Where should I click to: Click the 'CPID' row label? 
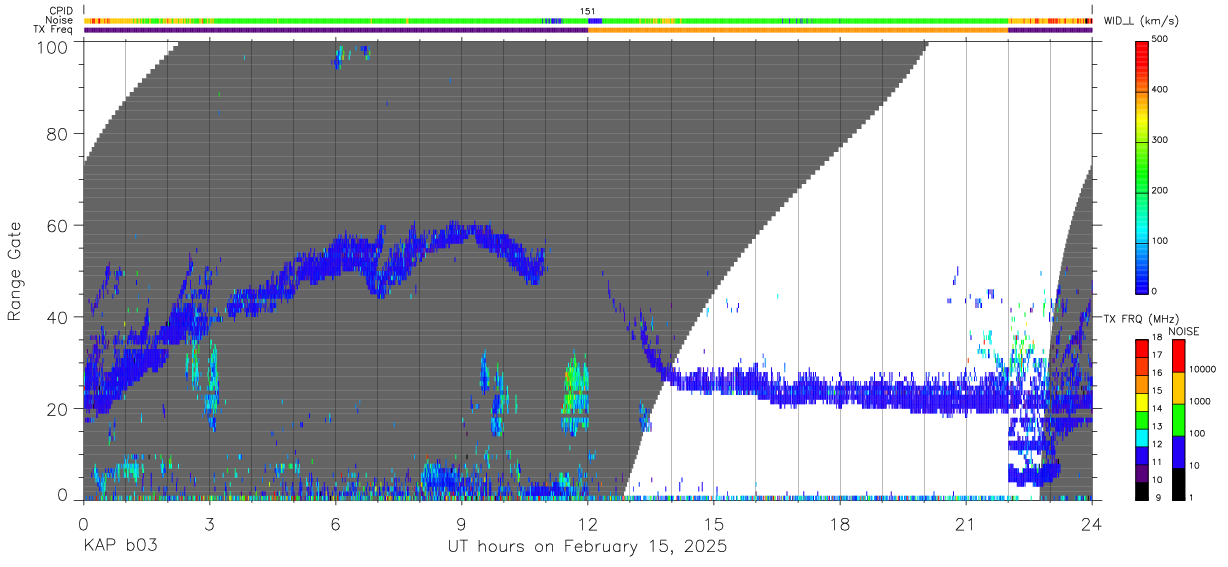(60, 11)
